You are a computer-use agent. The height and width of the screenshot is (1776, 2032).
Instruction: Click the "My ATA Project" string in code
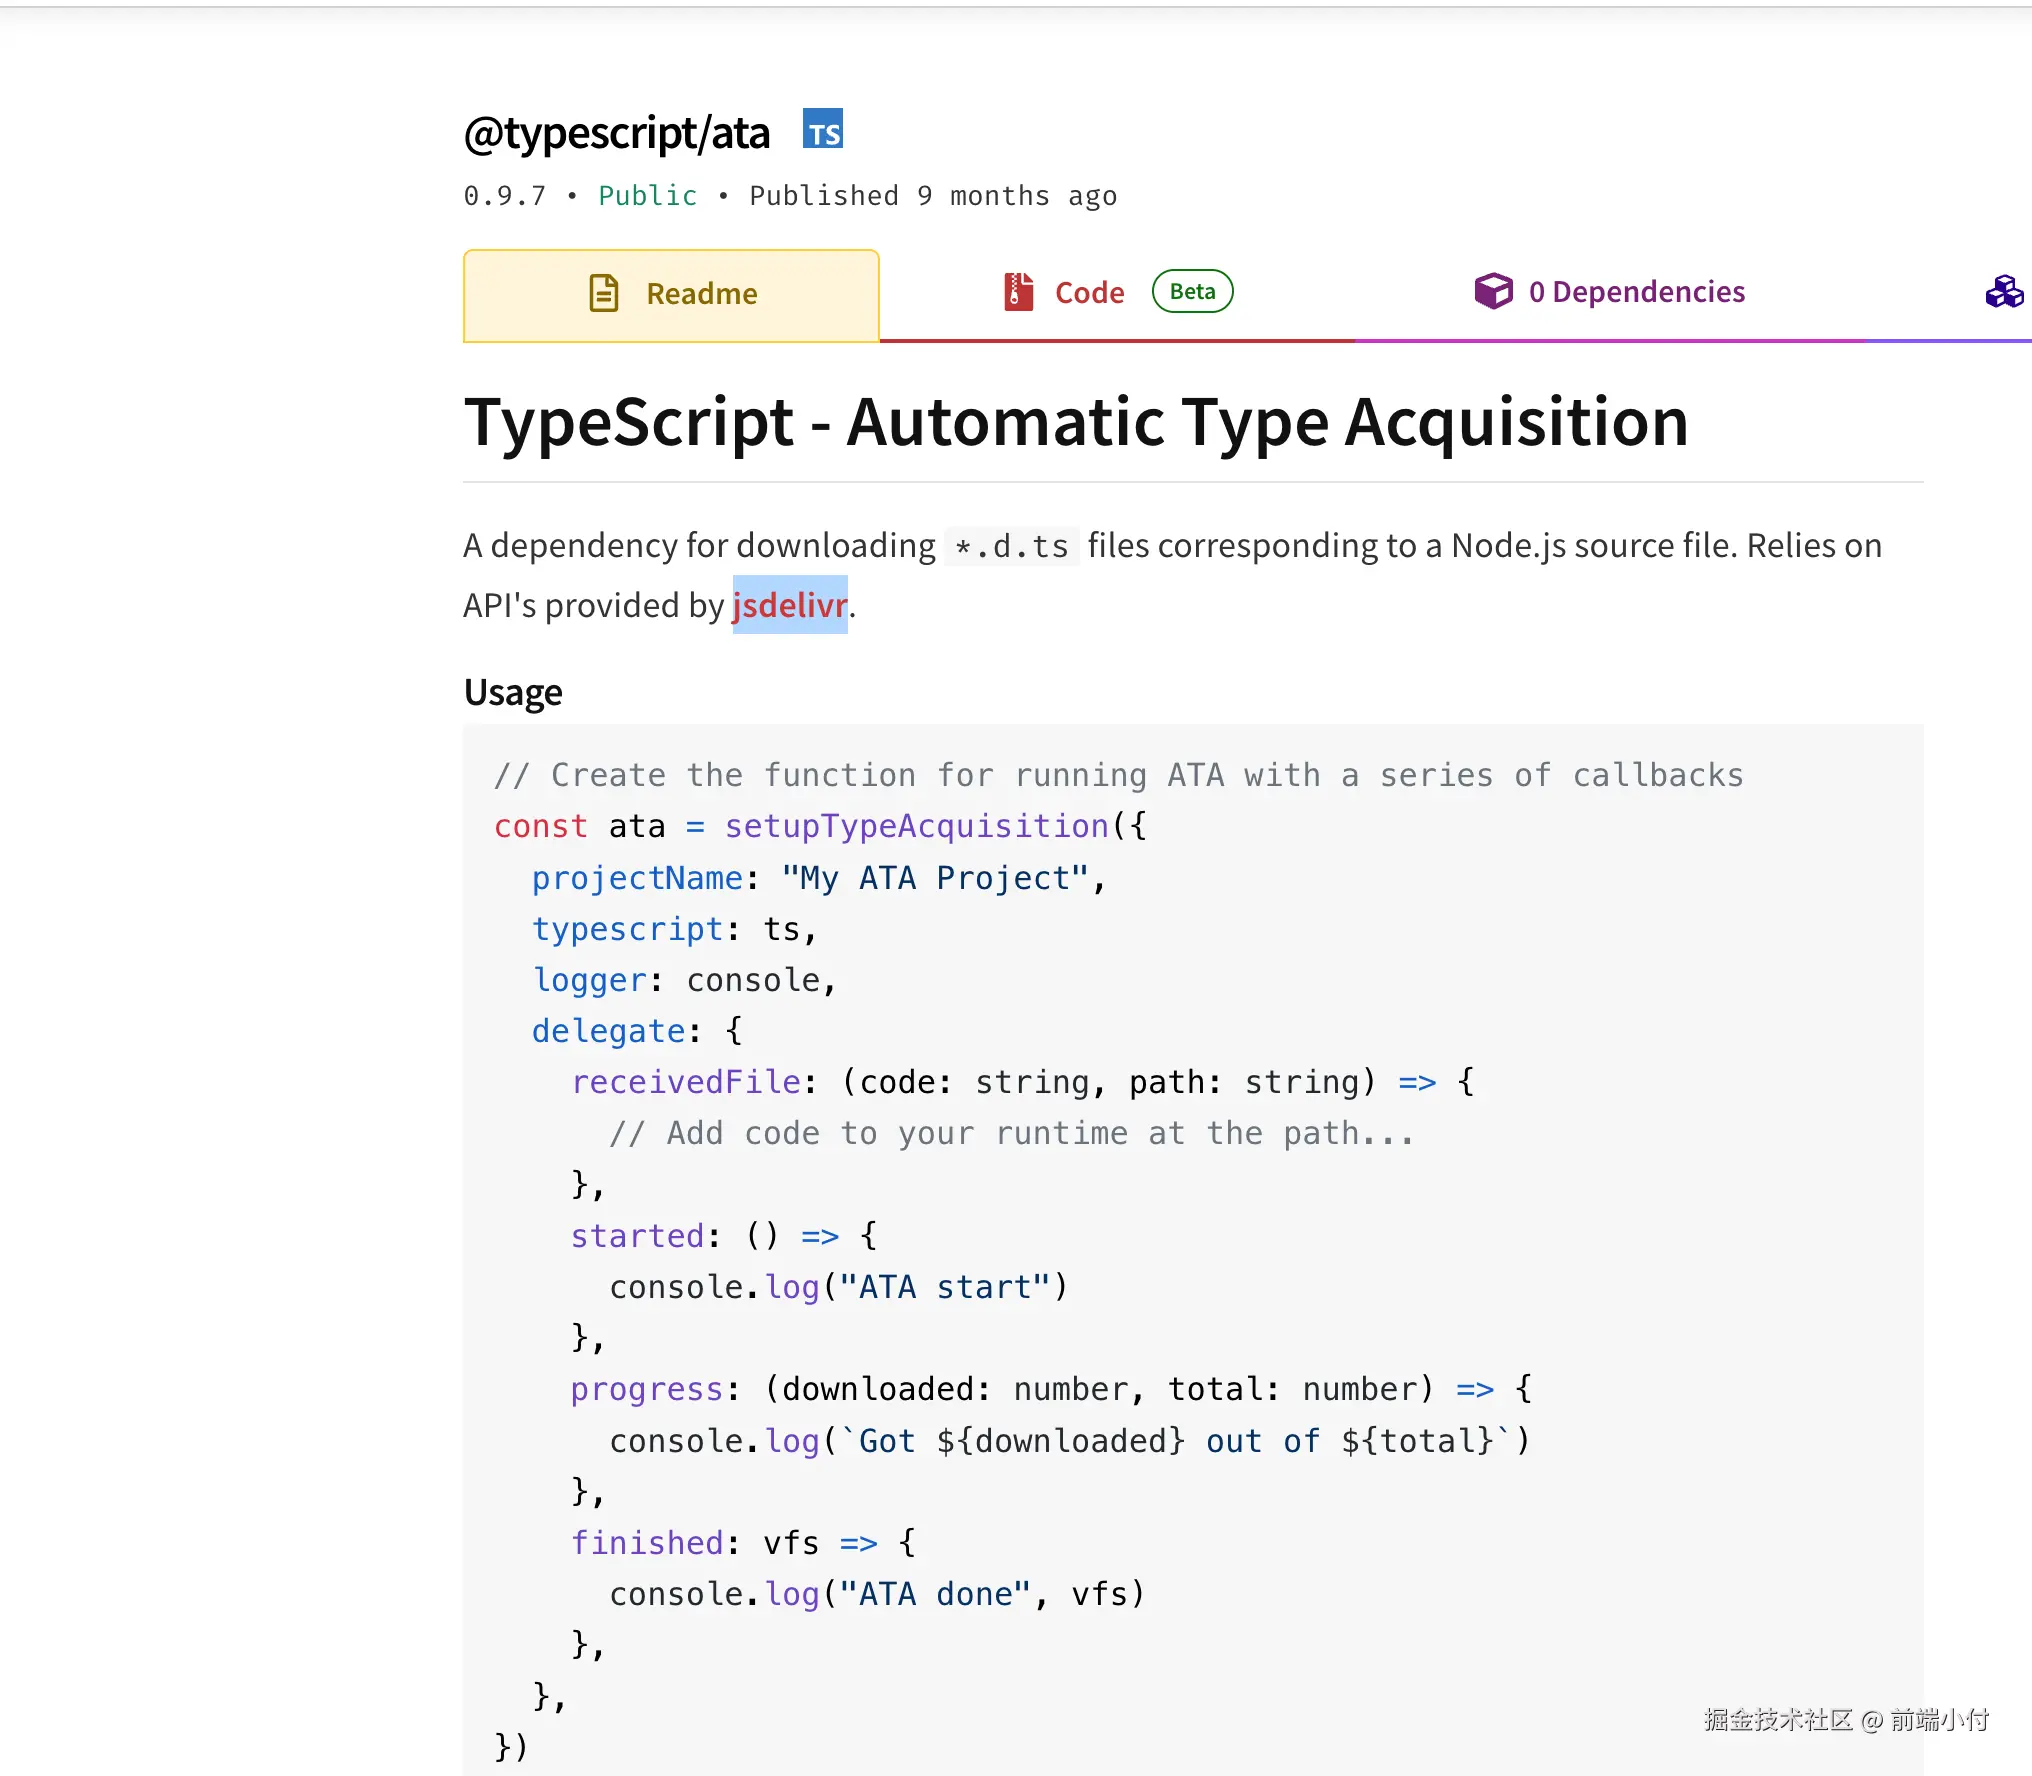(x=934, y=878)
